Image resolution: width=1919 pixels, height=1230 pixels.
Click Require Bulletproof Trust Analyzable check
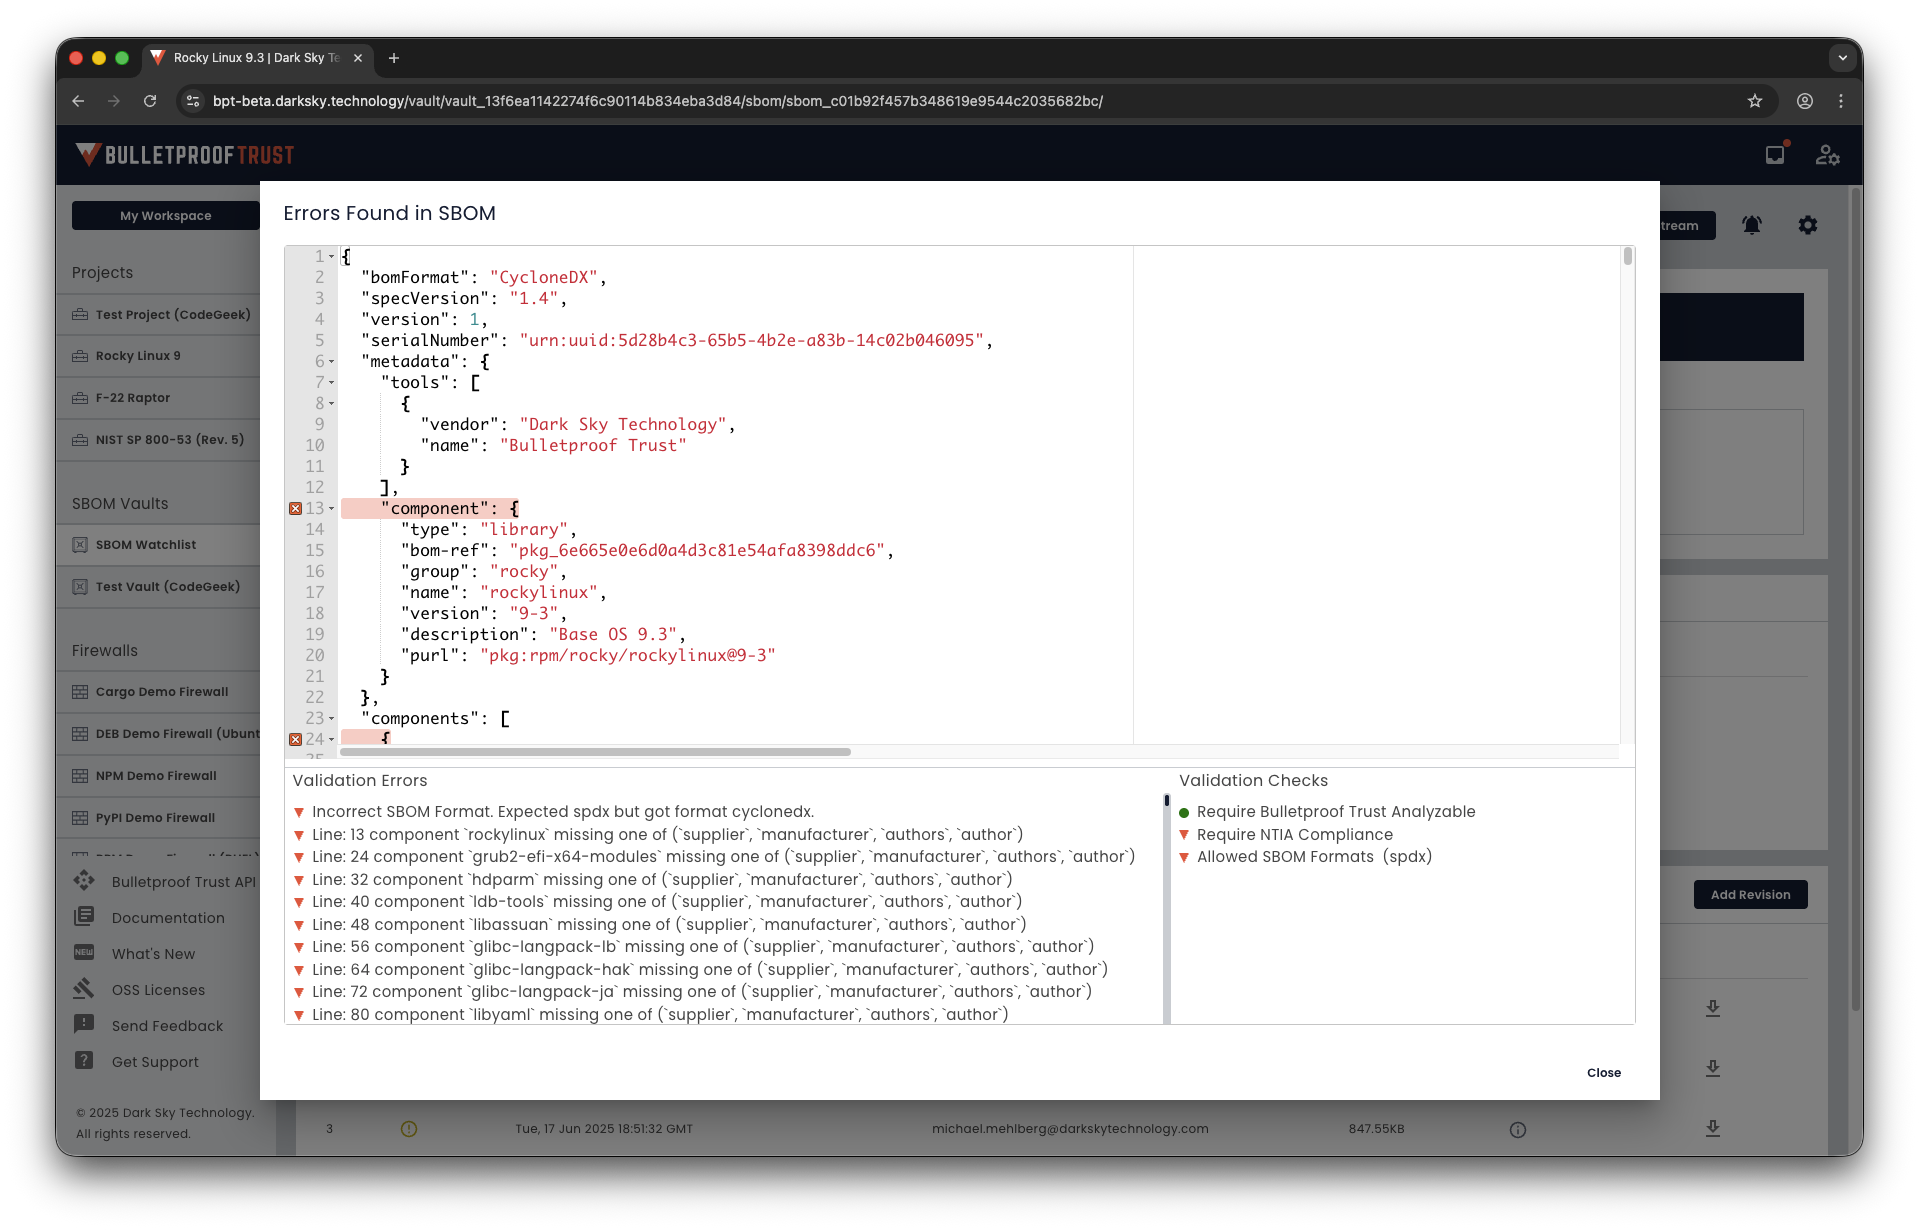(1335, 812)
